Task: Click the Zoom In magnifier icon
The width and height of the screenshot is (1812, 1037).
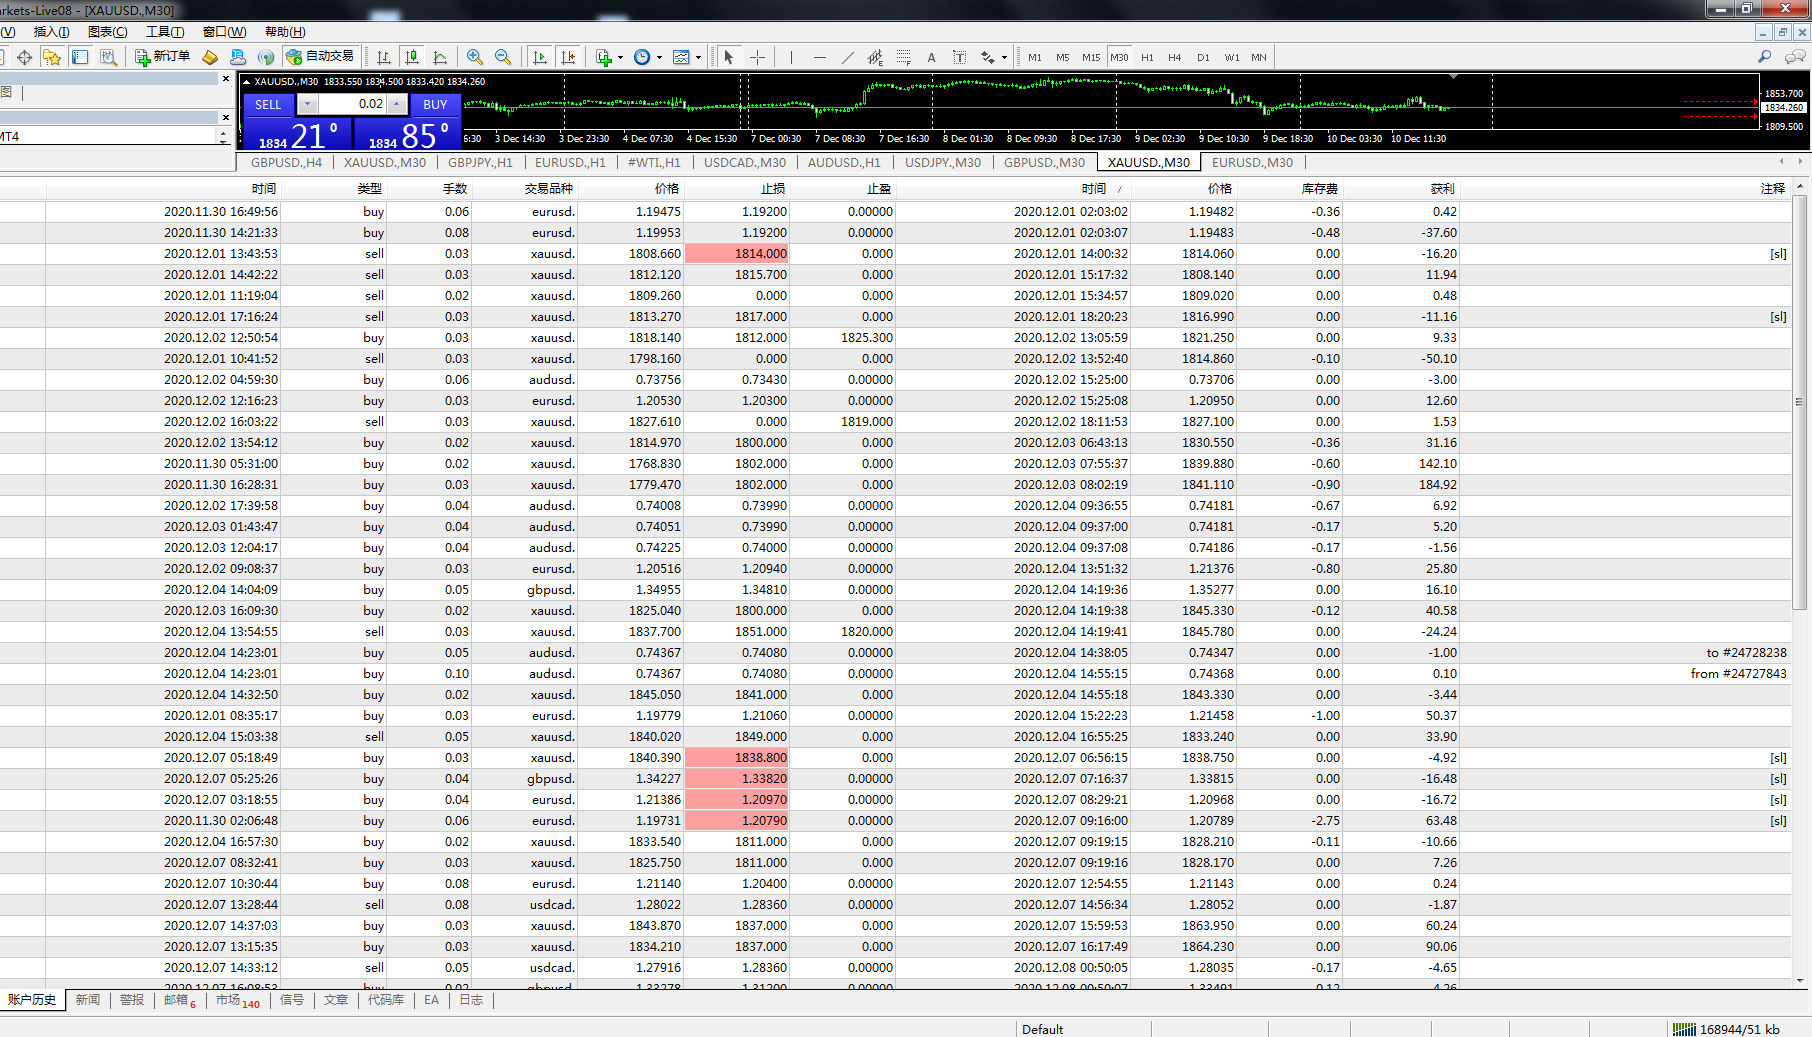Action: pos(475,57)
